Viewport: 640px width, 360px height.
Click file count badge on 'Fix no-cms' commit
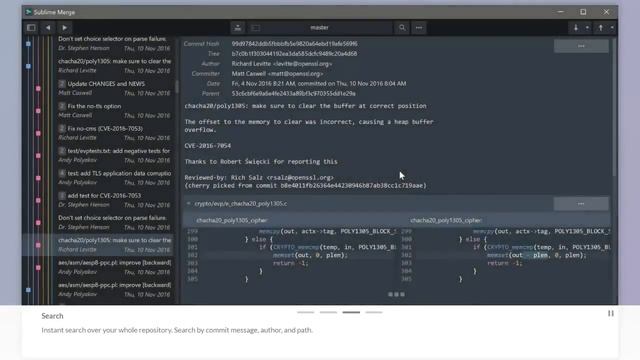tap(62, 129)
